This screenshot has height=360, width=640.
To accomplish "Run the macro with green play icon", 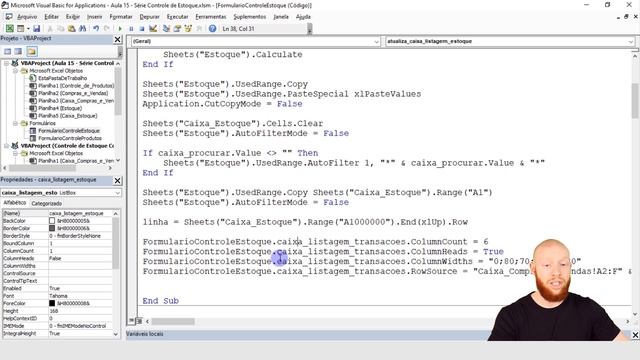I will 120,29.
